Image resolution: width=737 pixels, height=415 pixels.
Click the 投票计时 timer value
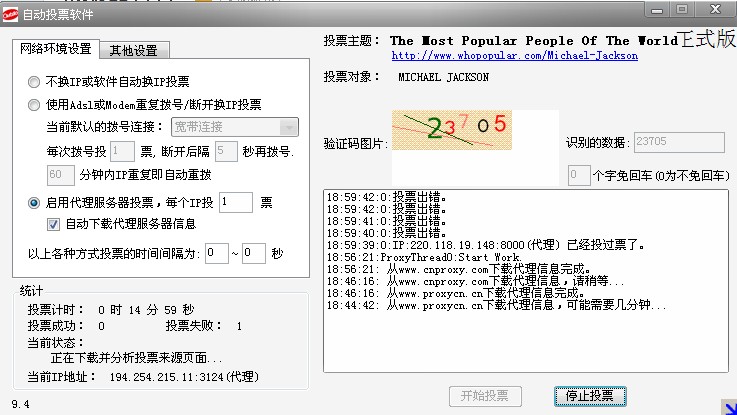click(x=146, y=310)
